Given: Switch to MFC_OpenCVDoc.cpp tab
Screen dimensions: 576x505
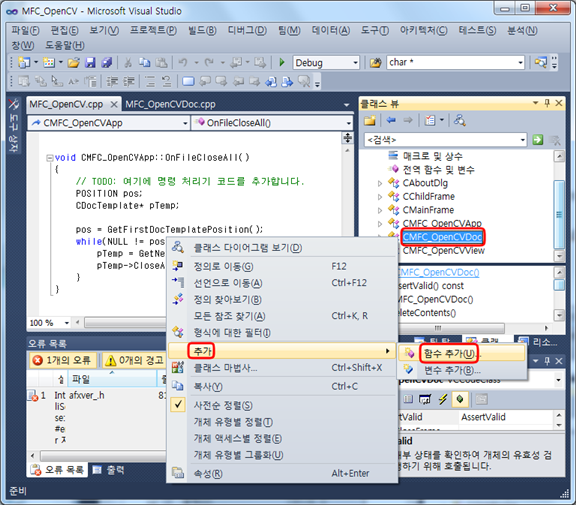Looking at the screenshot, I should coord(170,104).
